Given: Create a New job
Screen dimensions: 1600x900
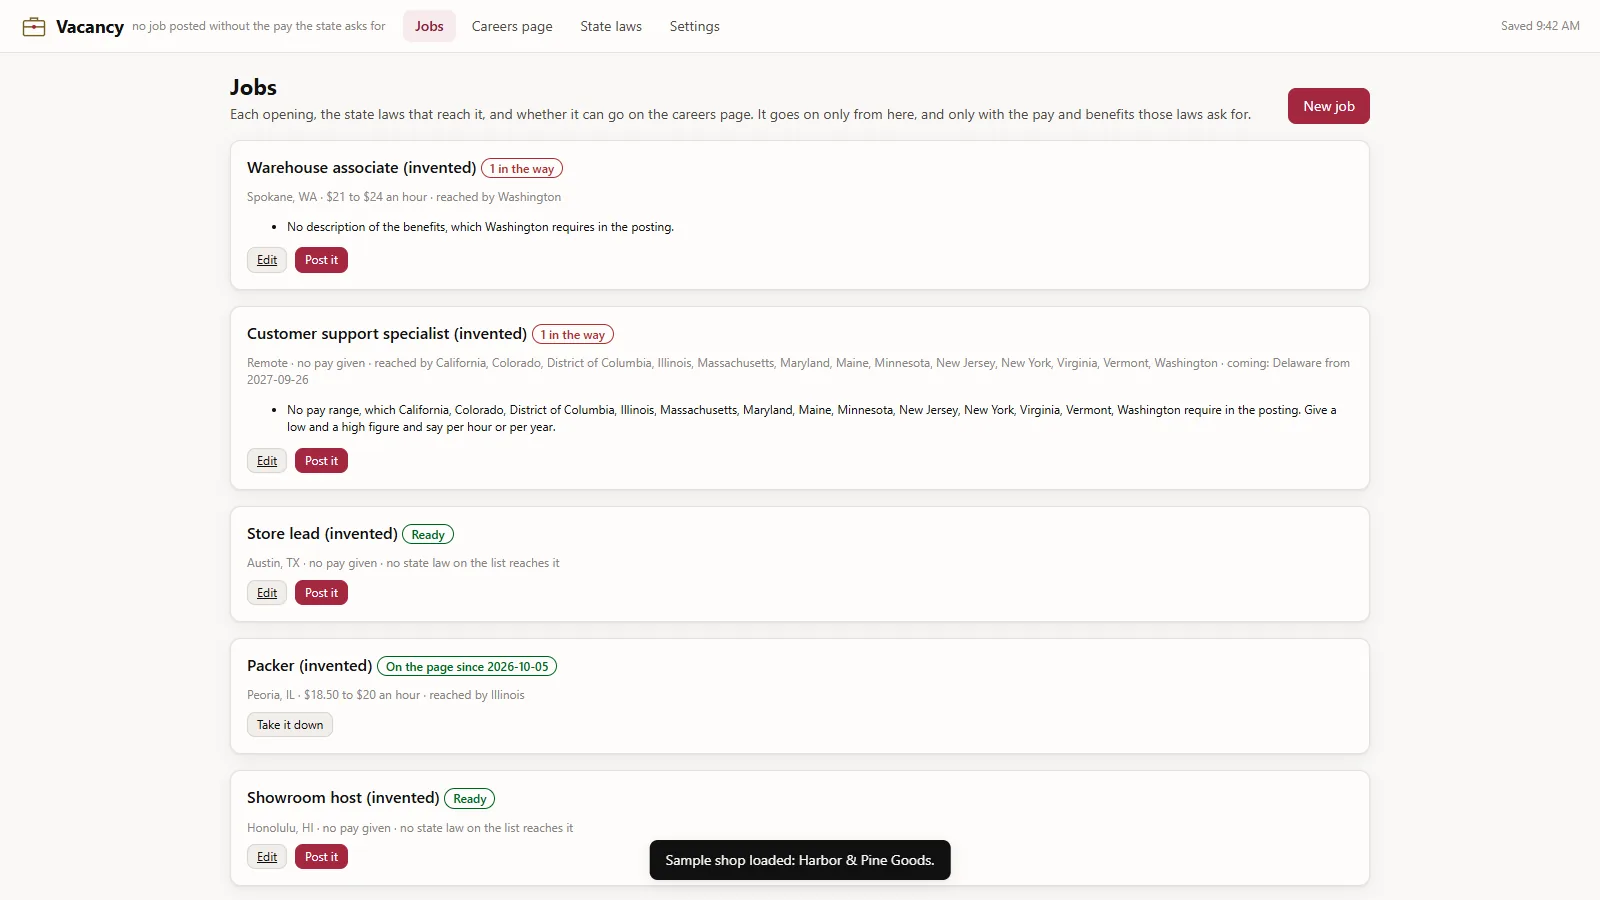Looking at the screenshot, I should (1328, 106).
